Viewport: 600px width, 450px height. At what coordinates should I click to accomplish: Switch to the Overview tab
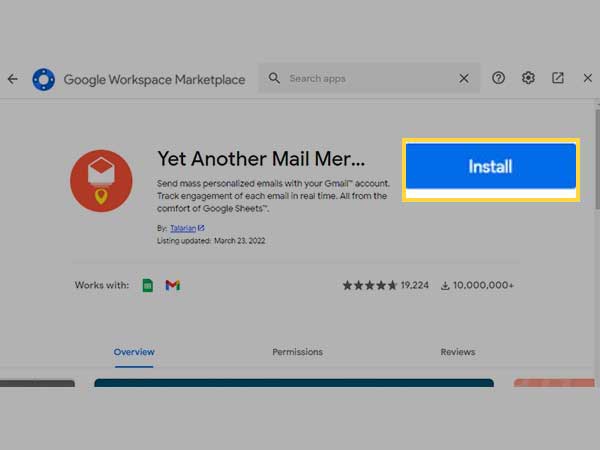click(134, 352)
